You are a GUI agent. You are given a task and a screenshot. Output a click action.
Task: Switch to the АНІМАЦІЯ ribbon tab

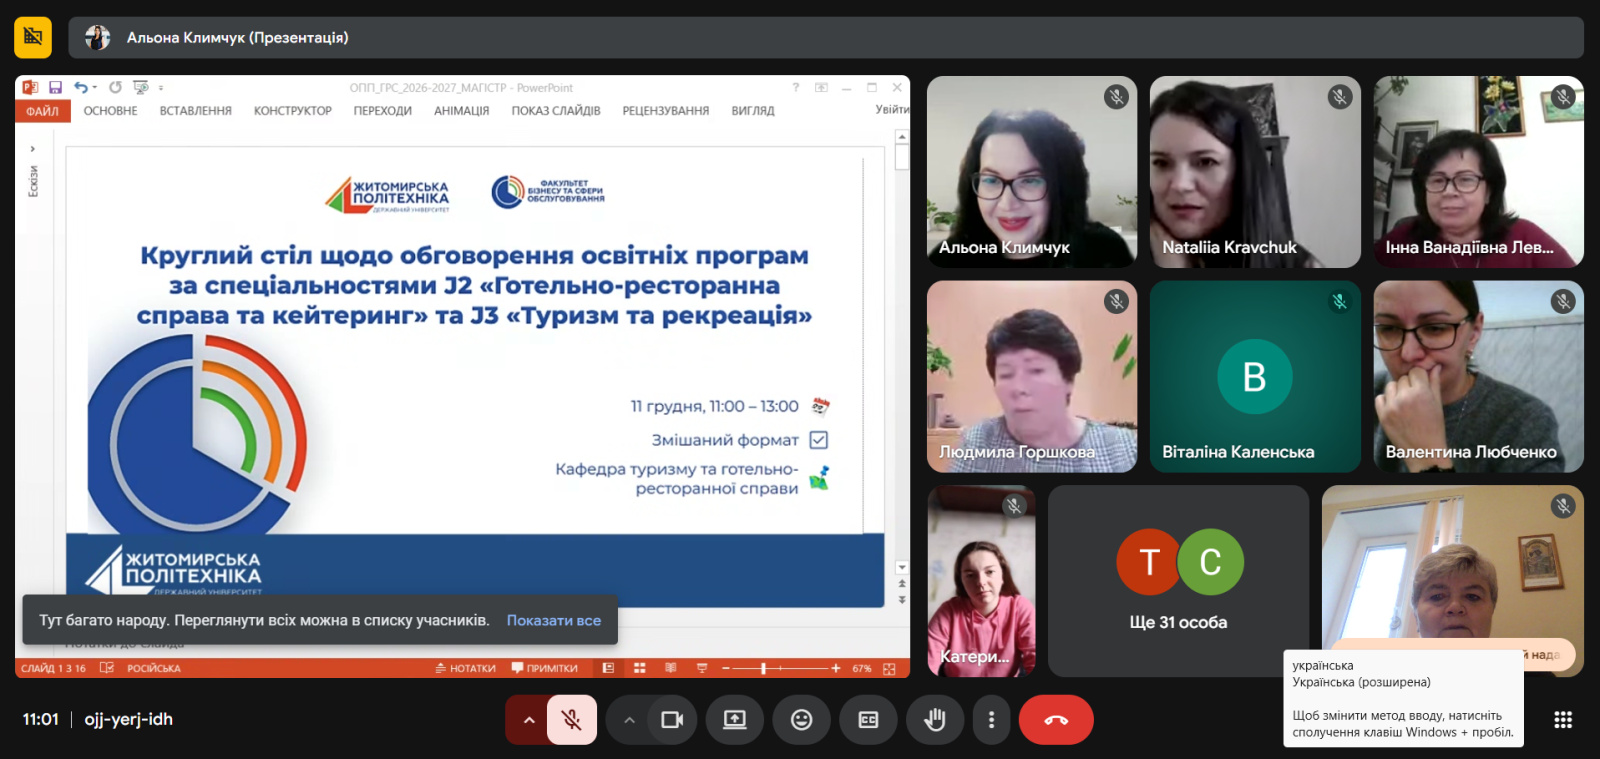(x=461, y=111)
